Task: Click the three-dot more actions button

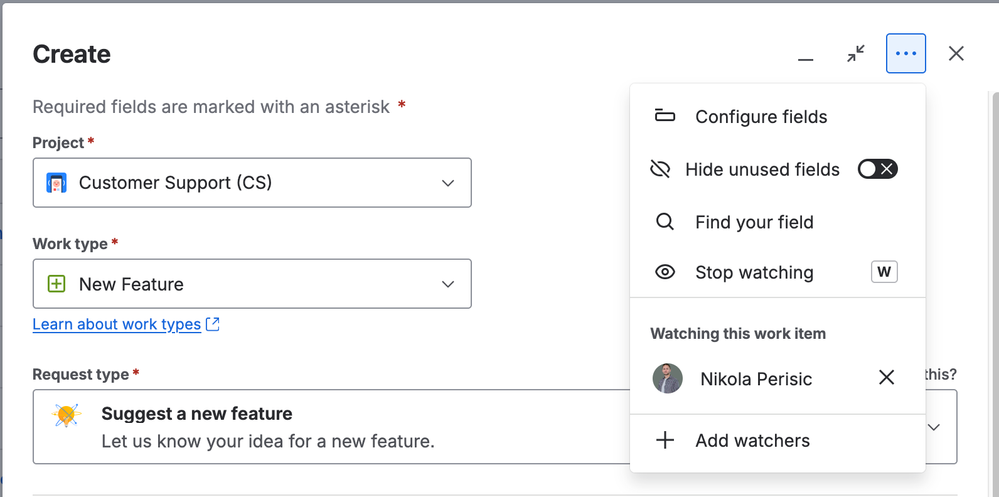Action: [906, 54]
